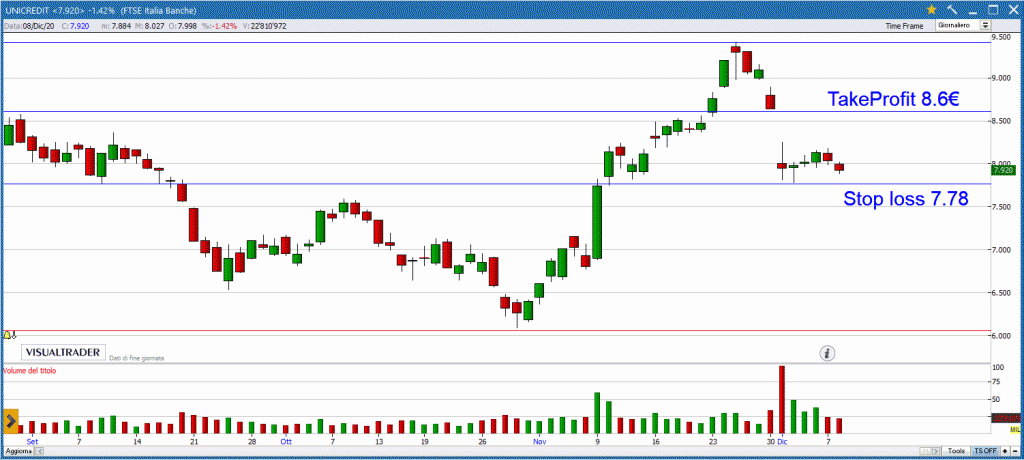Click the volume value V:22'810'972
Image resolution: width=1024 pixels, height=460 pixels.
coord(264,26)
